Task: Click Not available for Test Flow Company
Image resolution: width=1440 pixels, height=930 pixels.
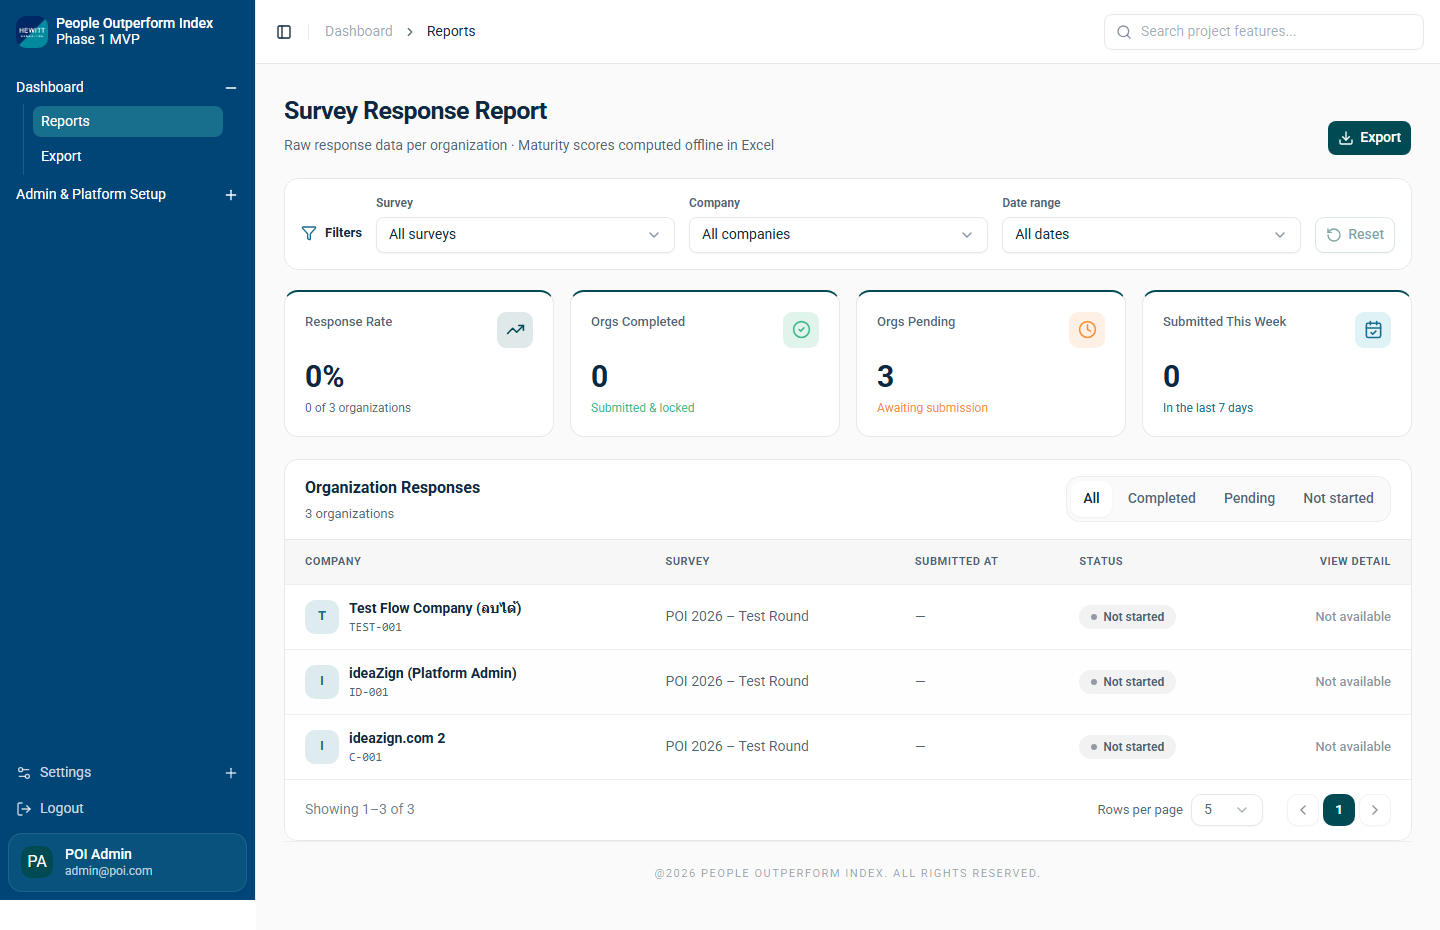Action: click(x=1353, y=617)
